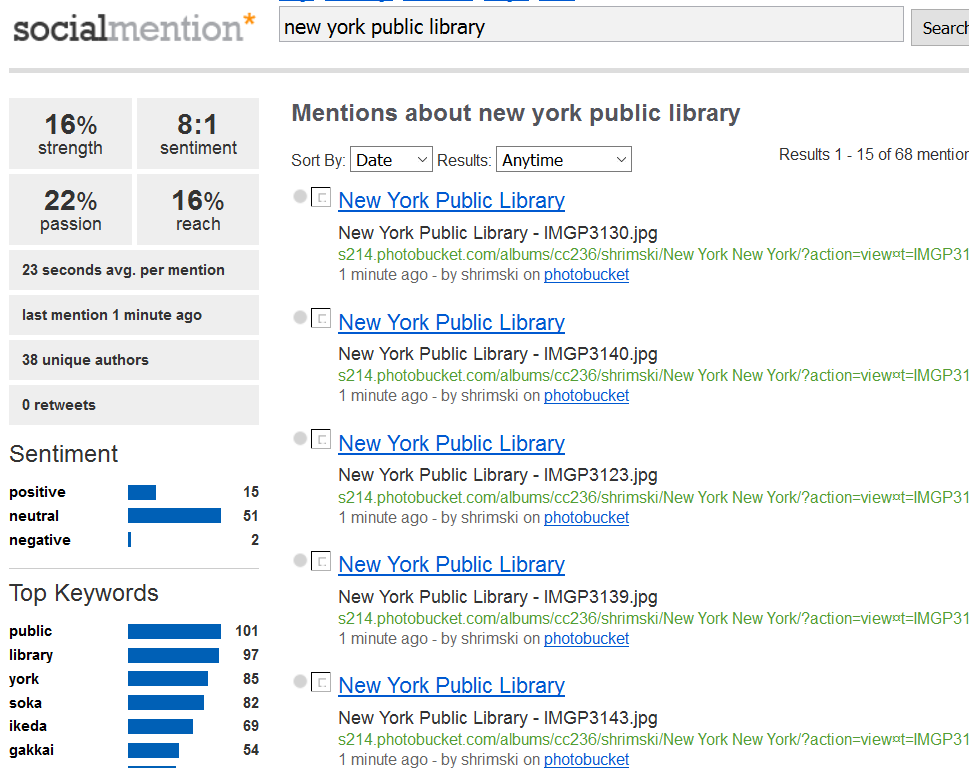
Task: Click the neutral sentiment bar
Action: click(x=174, y=516)
